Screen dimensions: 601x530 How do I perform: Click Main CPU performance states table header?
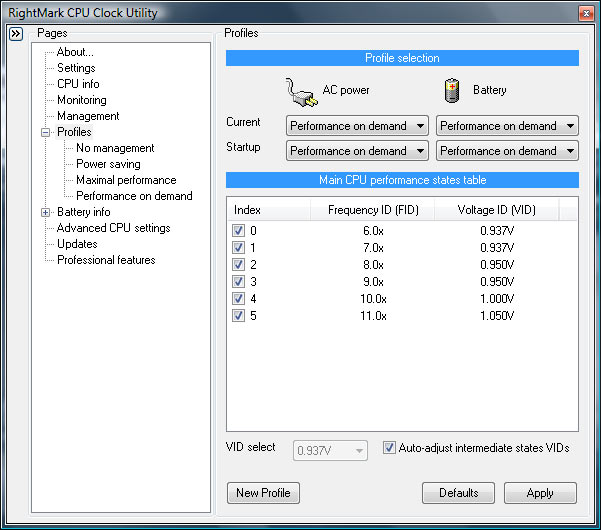(402, 180)
